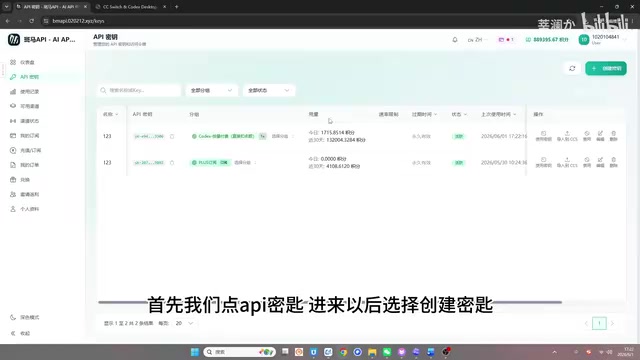This screenshot has height=360, width=640.
Task: Click the taskbar search box
Action: coord(239,352)
